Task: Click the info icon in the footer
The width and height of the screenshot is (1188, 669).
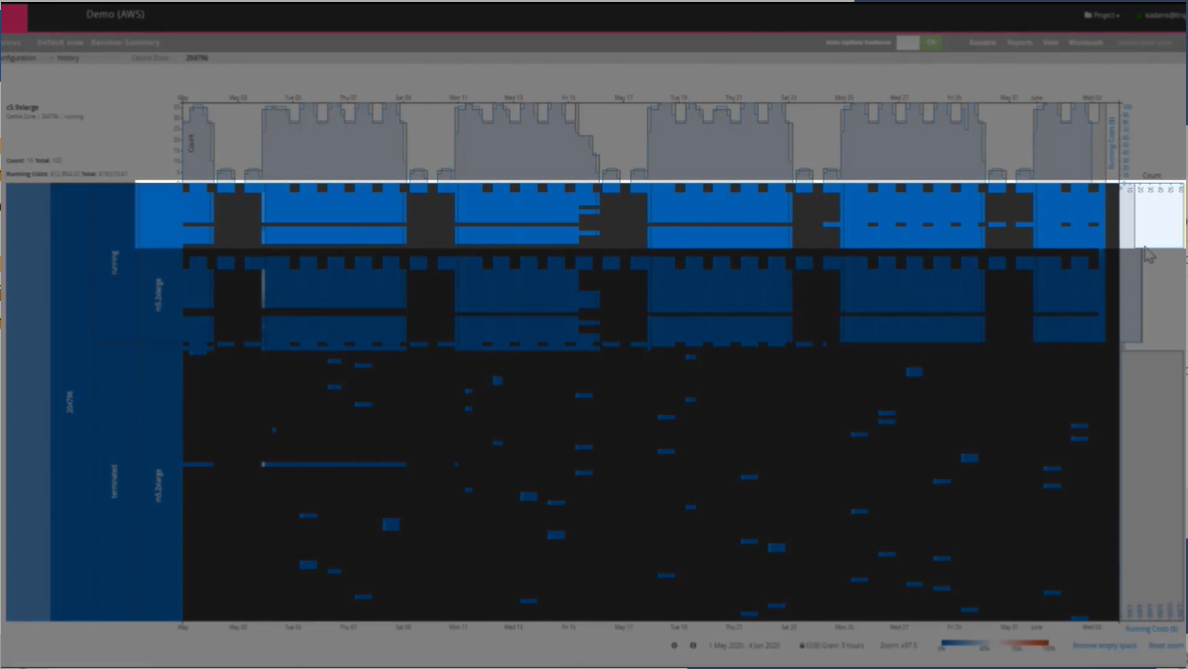Action: [x=692, y=646]
